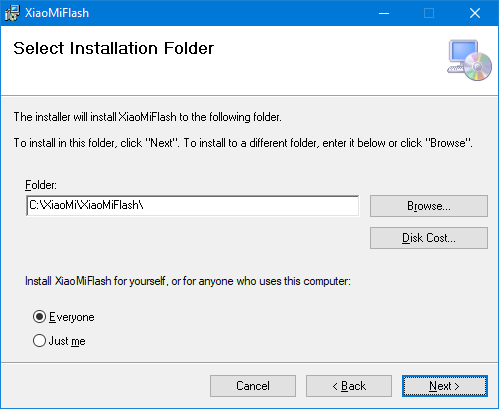
Task: Click the XiaoMiFlash installer icon in title bar
Action: click(x=12, y=13)
